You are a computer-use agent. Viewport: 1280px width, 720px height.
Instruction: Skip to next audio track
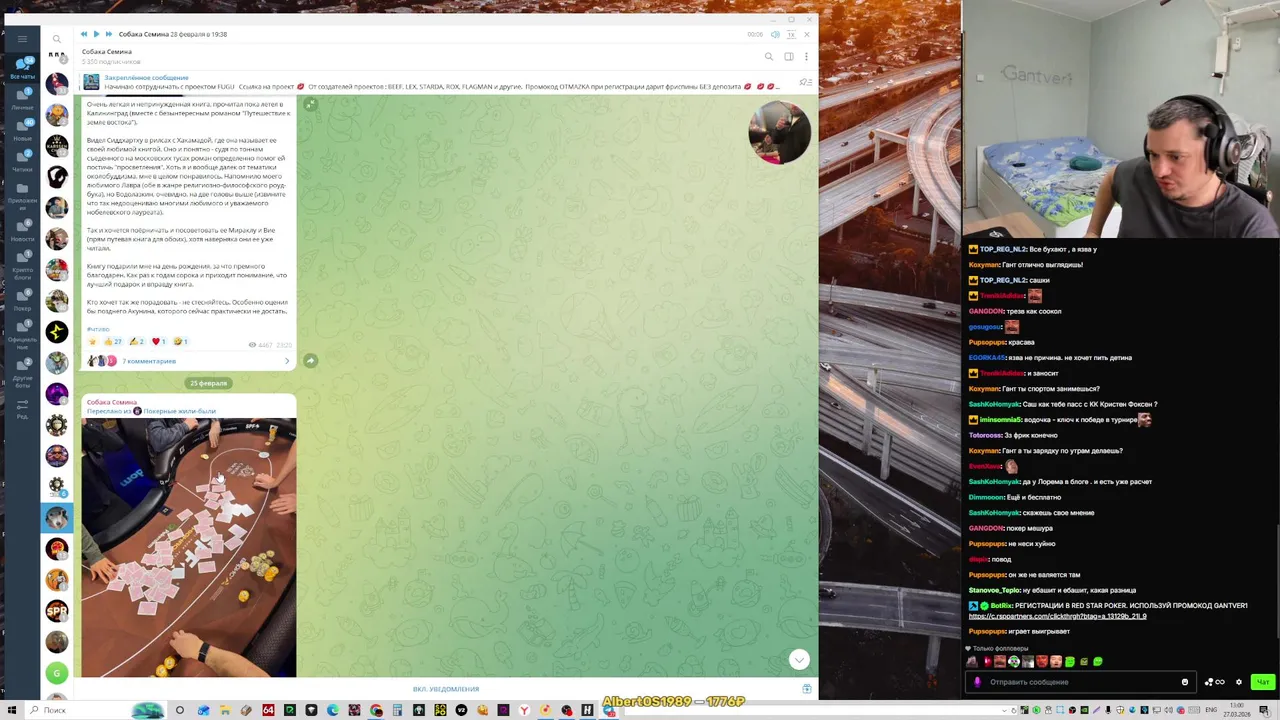pyautogui.click(x=108, y=34)
